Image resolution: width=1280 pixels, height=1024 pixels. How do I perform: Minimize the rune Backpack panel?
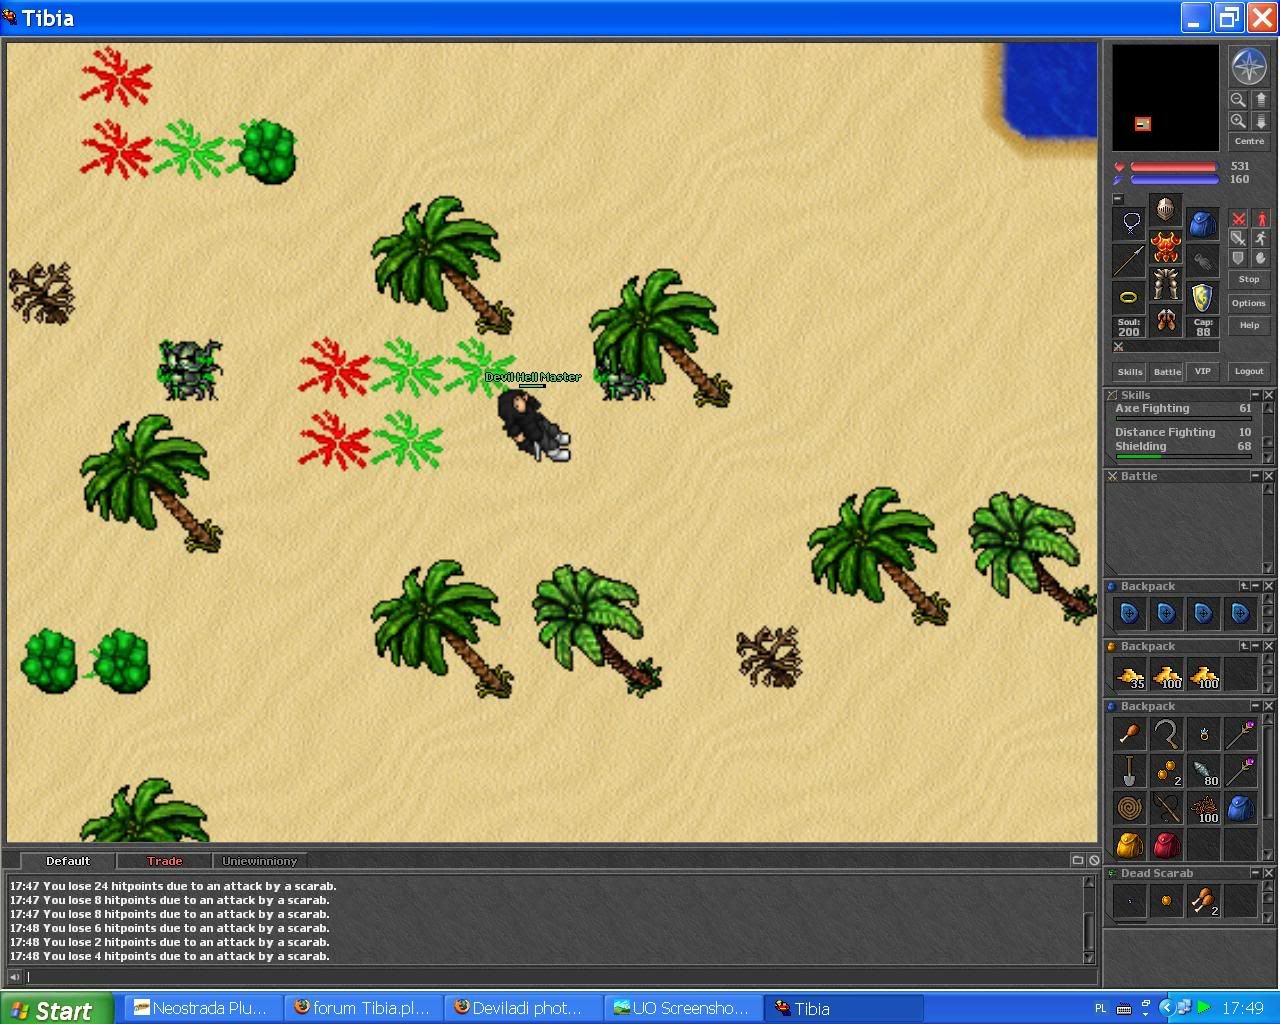(x=1256, y=586)
